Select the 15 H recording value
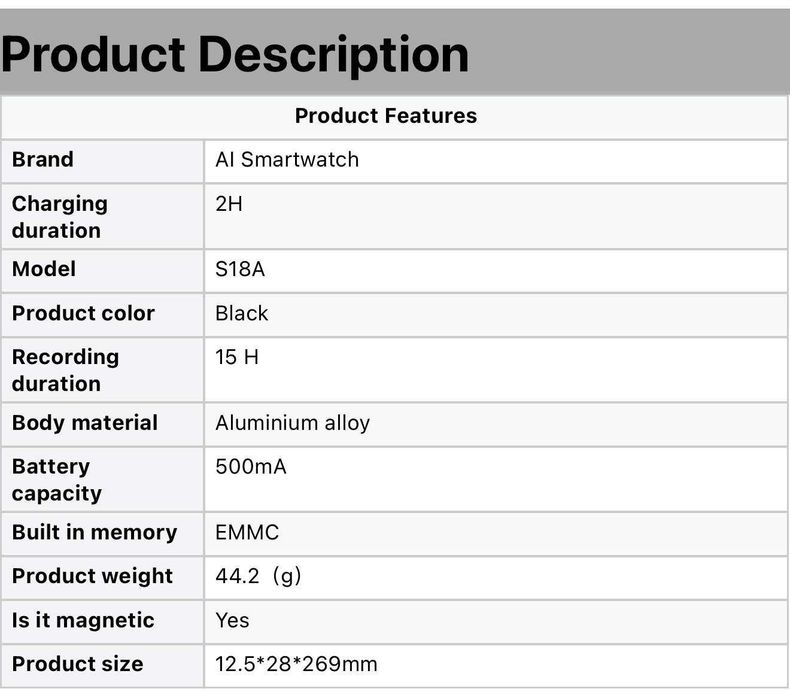The width and height of the screenshot is (790, 700). click(x=237, y=357)
